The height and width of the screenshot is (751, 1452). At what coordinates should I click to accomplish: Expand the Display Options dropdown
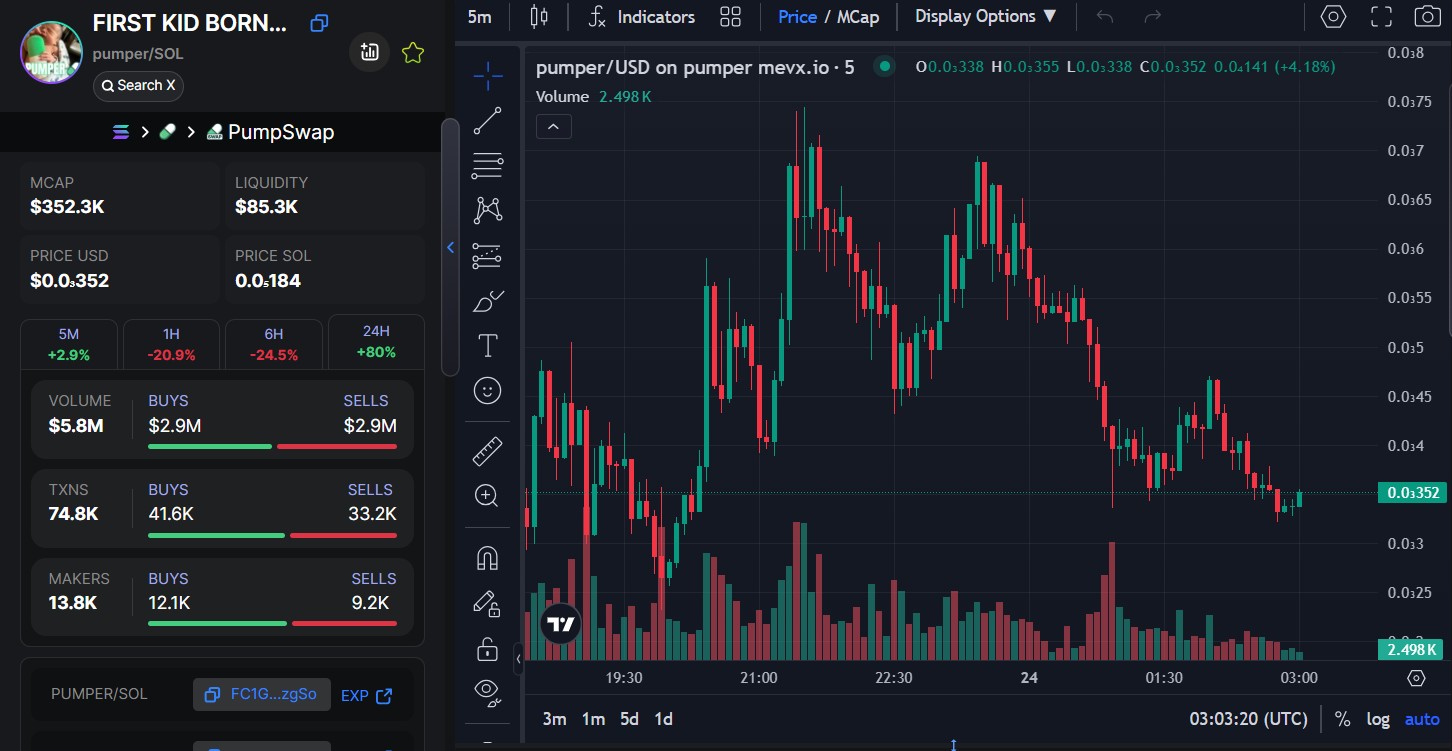(986, 16)
